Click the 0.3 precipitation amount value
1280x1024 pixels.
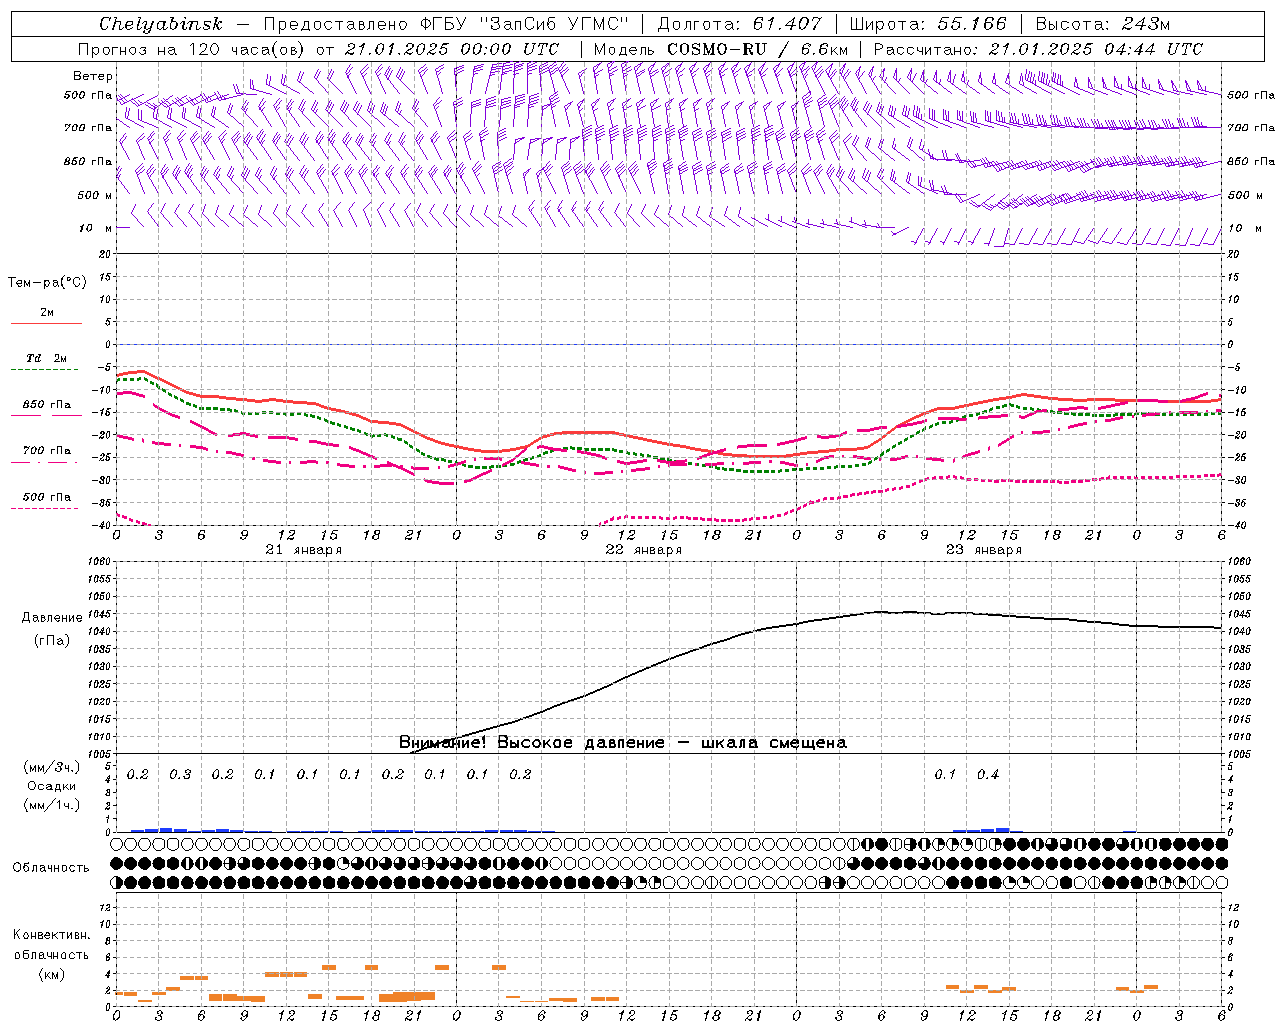(180, 775)
